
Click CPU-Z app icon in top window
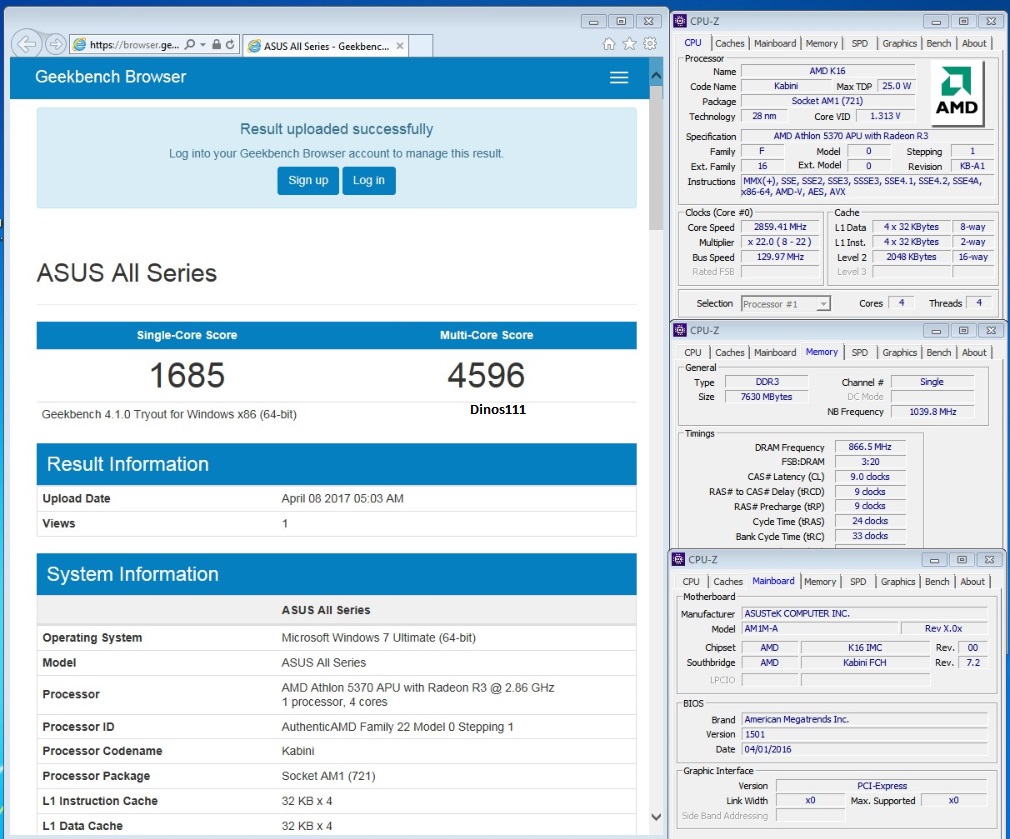tap(680, 21)
